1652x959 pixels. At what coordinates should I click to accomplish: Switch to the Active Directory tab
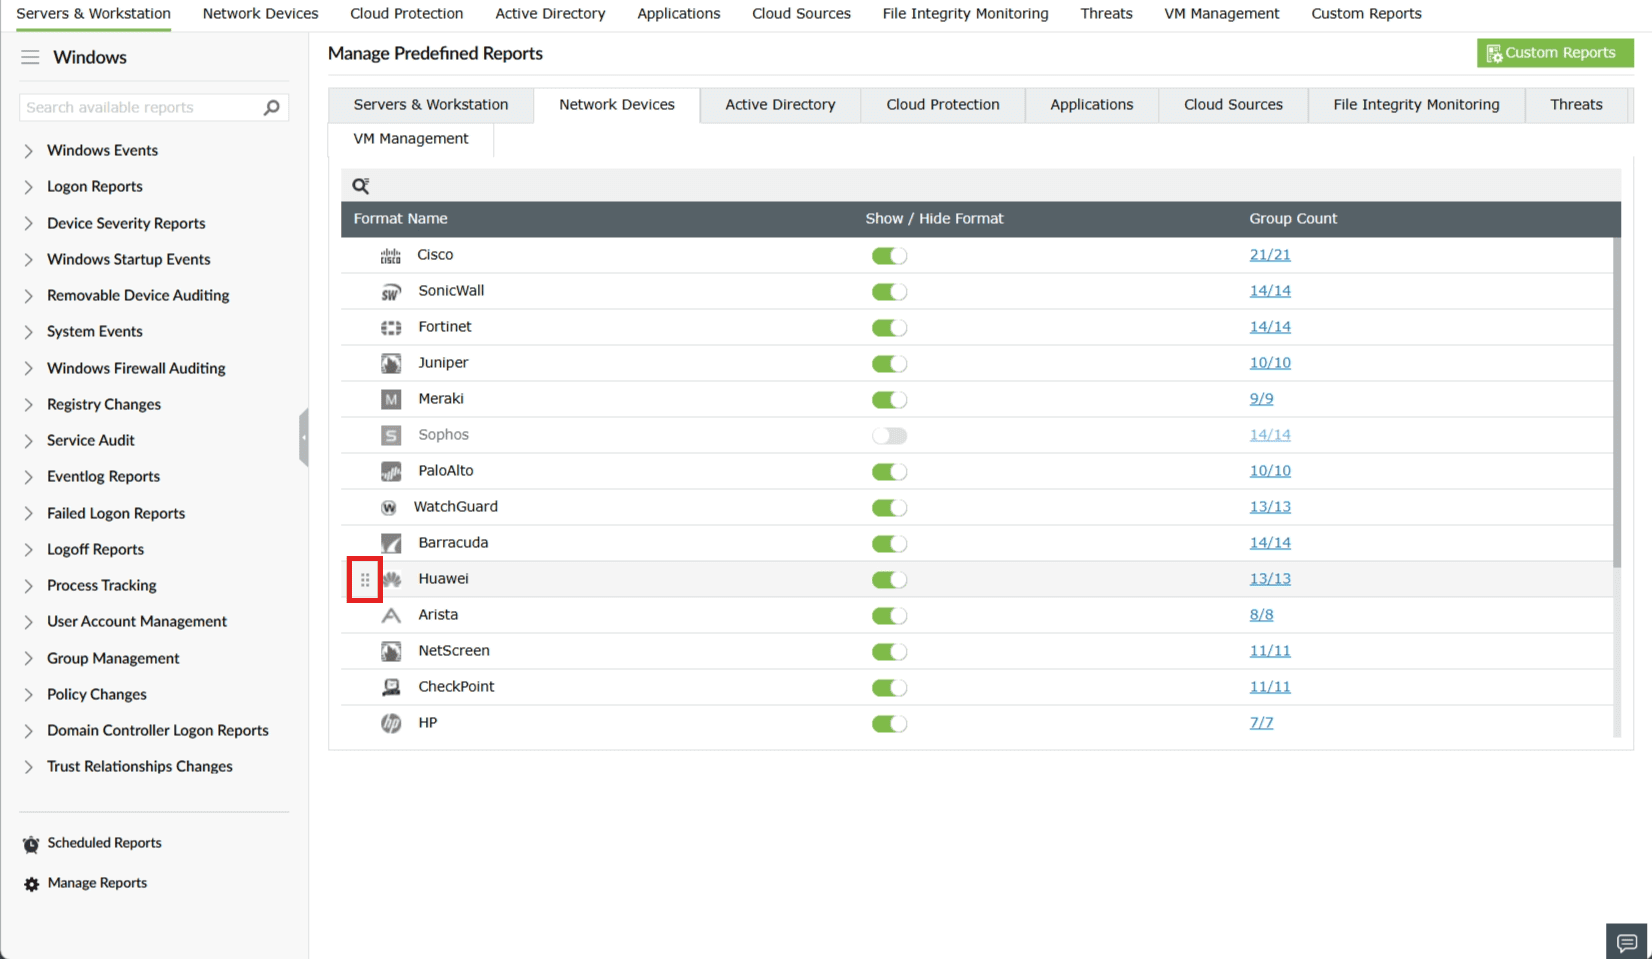point(780,104)
